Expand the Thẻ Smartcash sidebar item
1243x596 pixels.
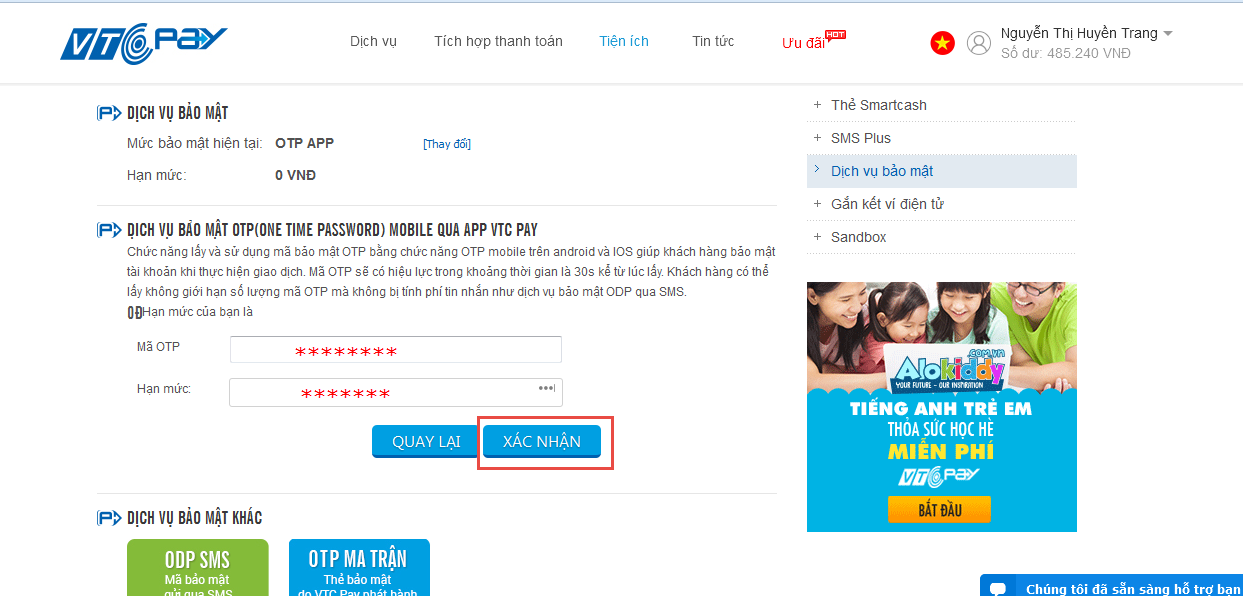click(x=941, y=105)
